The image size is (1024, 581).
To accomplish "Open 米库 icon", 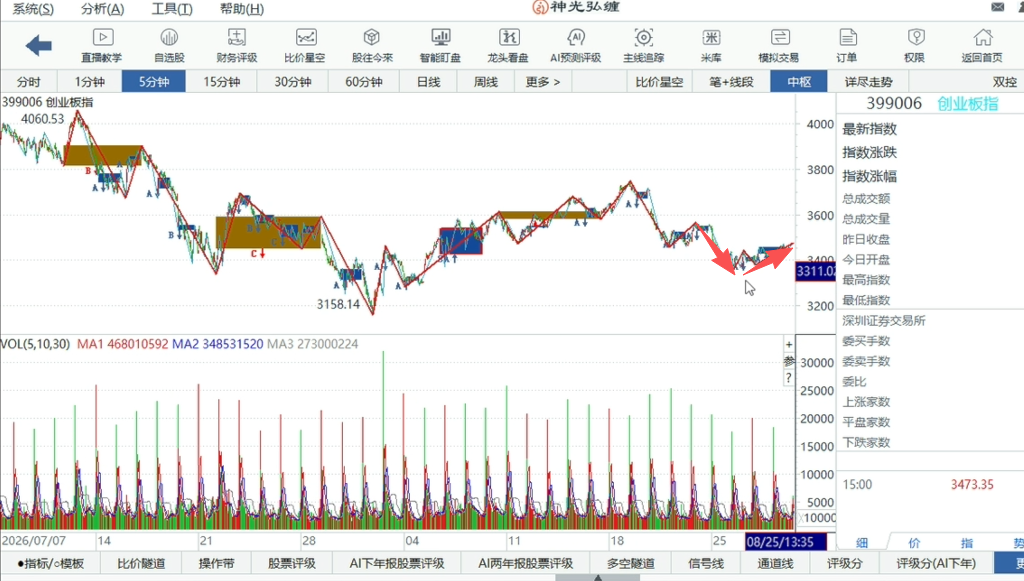I will pos(711,46).
